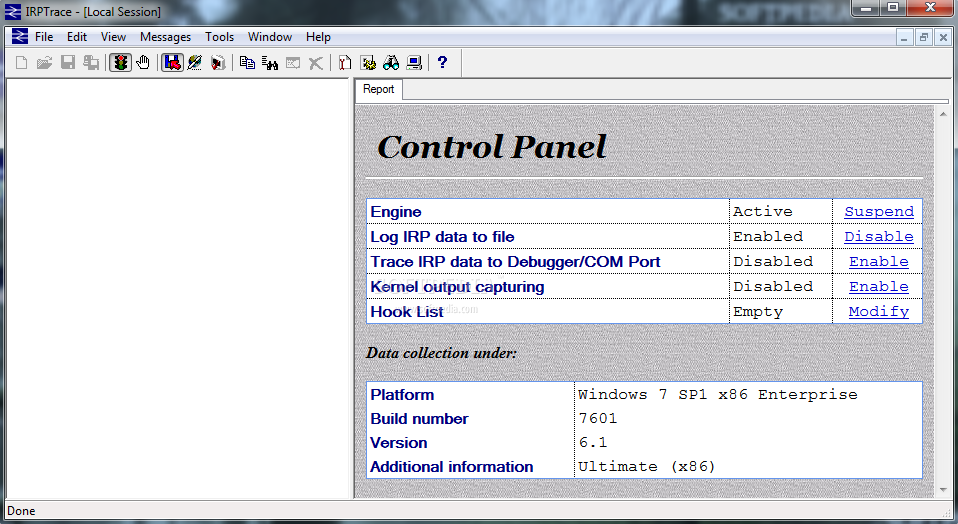The width and height of the screenshot is (958, 524).
Task: Click the 'Active' engine status value
Action: pos(762,211)
